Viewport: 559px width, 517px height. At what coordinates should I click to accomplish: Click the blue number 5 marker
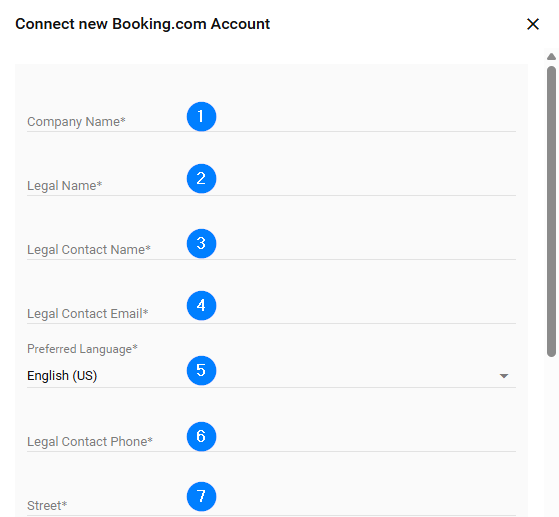(201, 370)
